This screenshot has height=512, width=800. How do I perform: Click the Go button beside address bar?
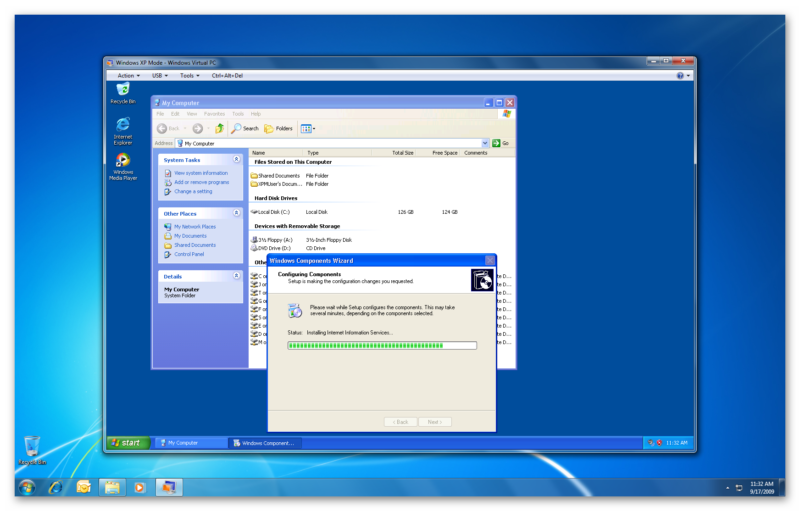point(500,143)
